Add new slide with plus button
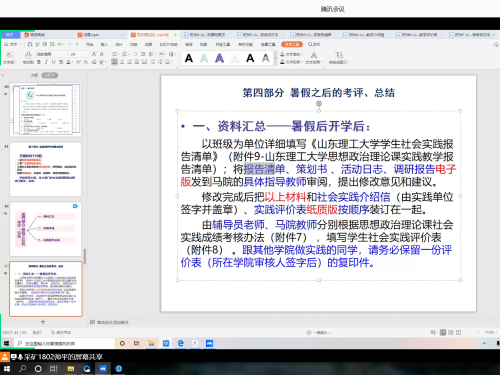 pos(43,322)
